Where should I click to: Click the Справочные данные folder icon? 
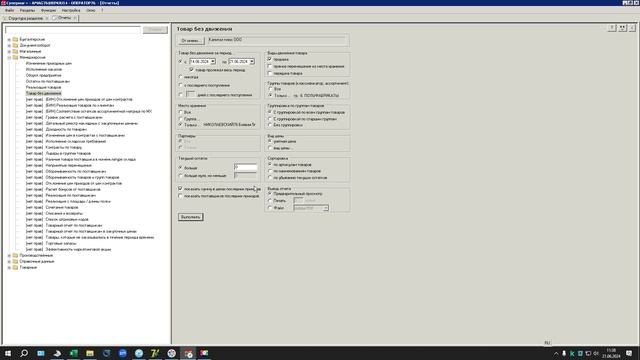click(16, 261)
